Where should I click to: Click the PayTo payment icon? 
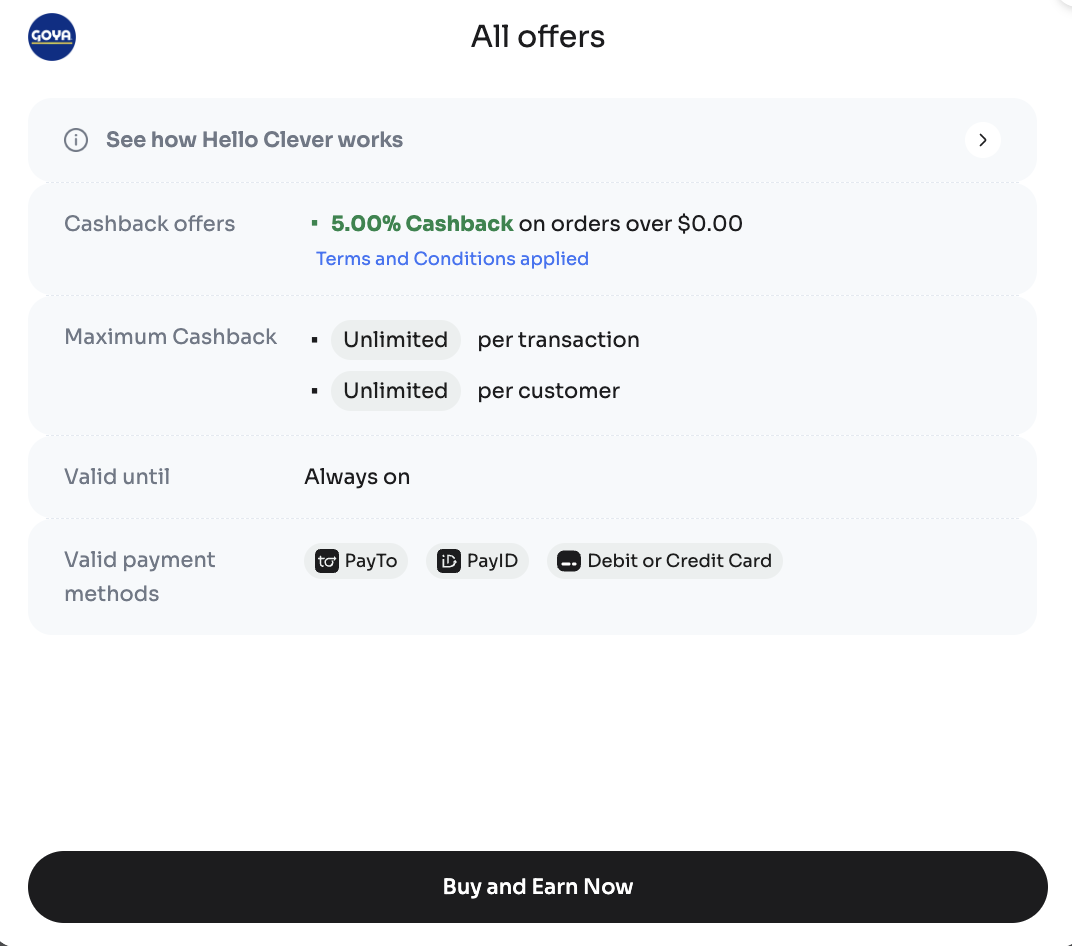click(327, 561)
